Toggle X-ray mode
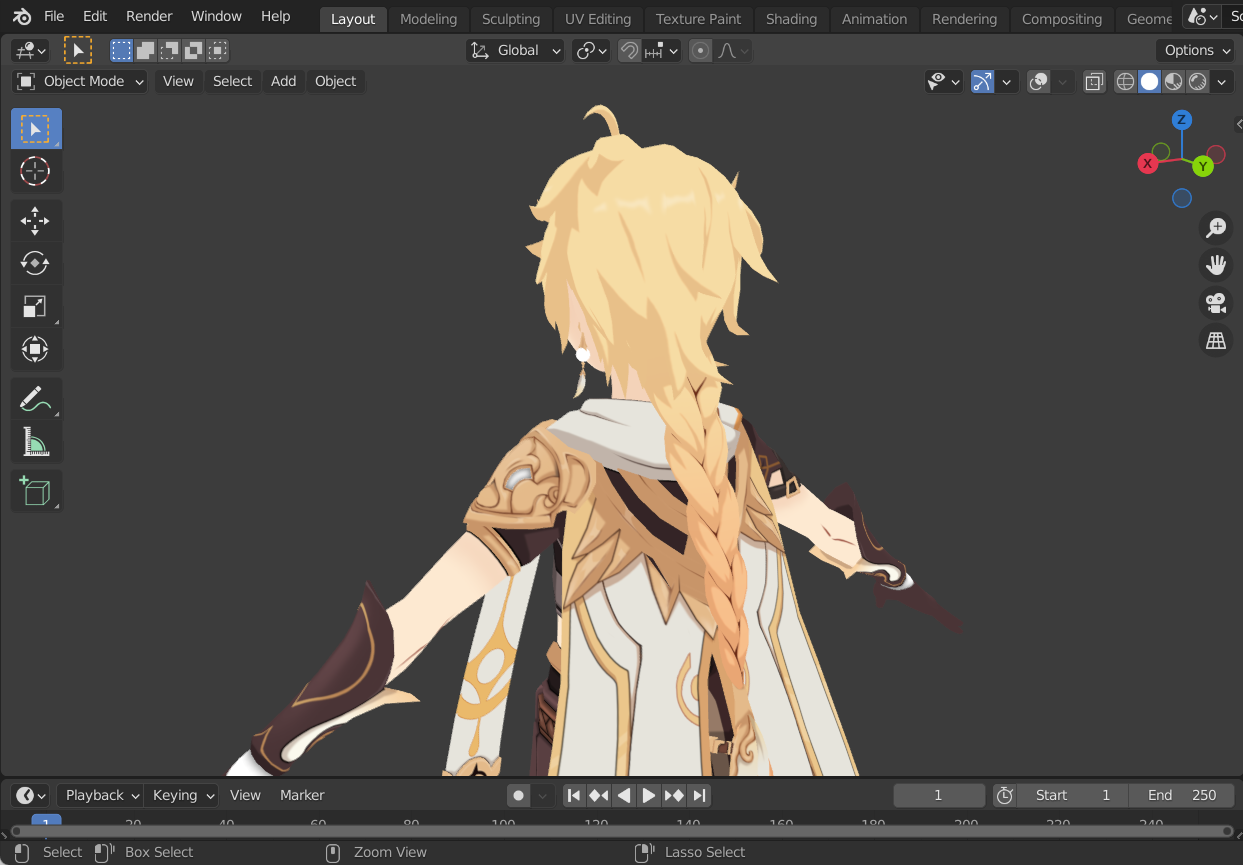Screen dimensions: 1243x865 point(1094,81)
